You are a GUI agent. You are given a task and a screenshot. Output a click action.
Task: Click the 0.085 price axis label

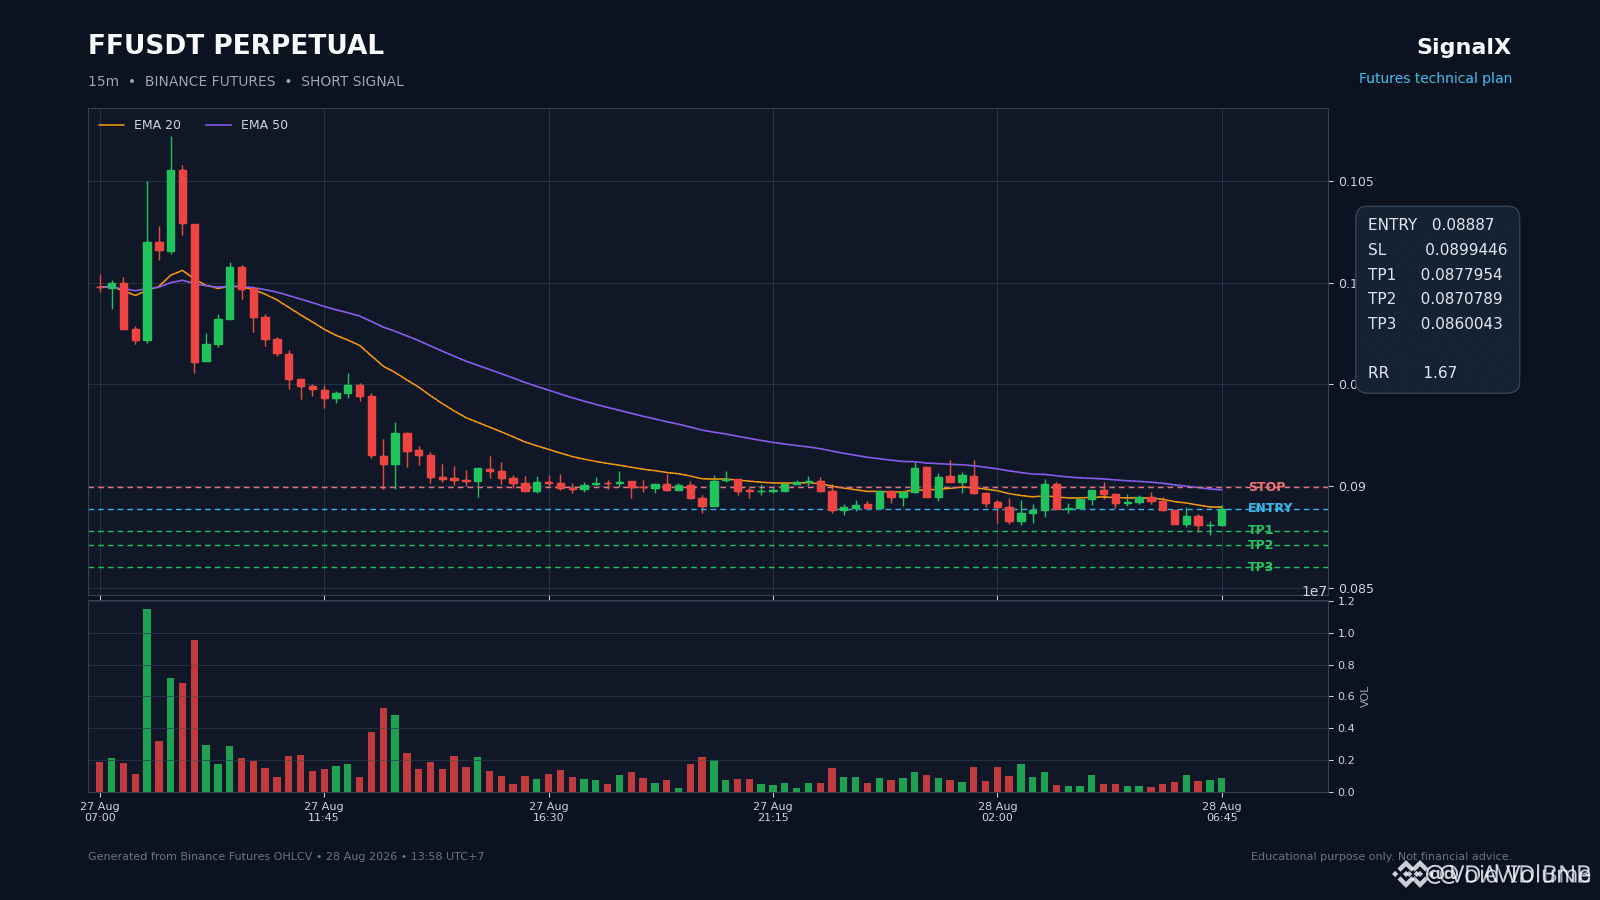tap(1356, 589)
